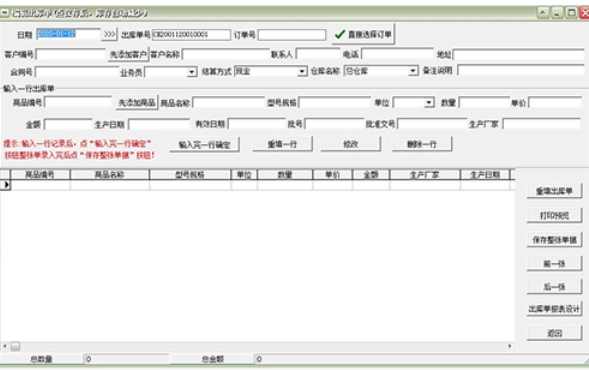Click the 先添加商品 button
Image resolution: width=589 pixels, height=370 pixels.
[137, 103]
